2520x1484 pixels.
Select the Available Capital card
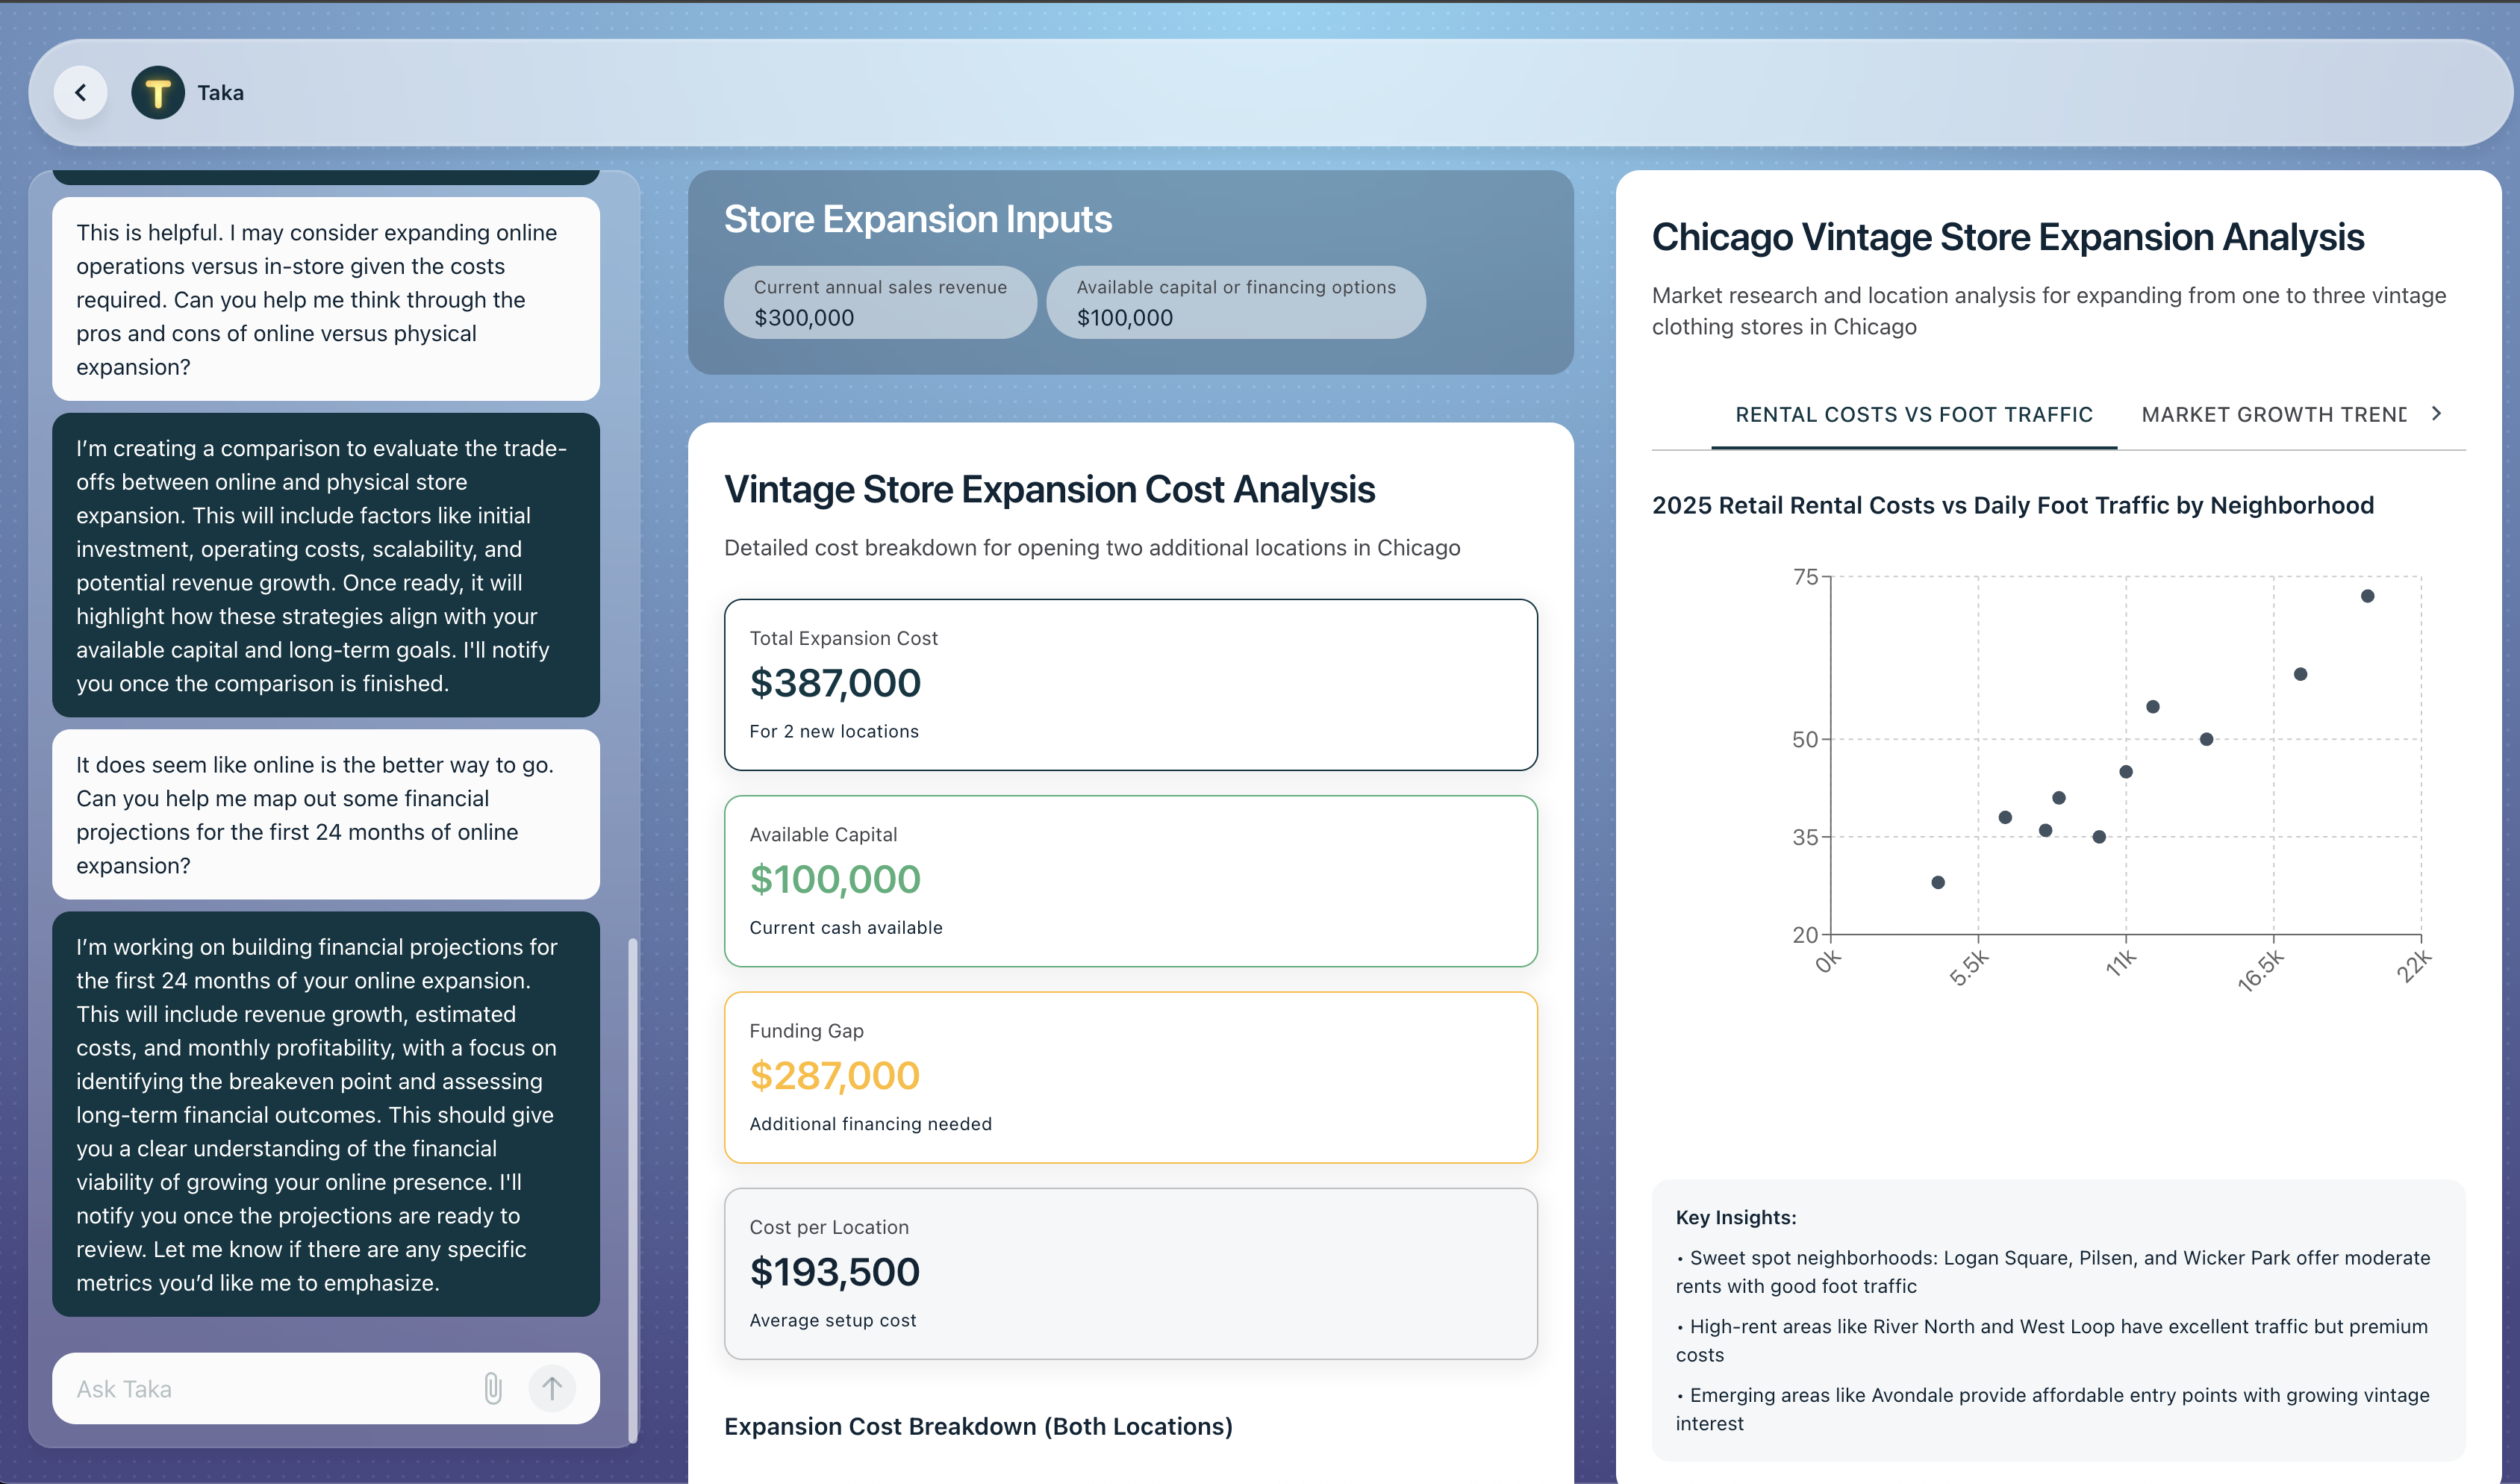1130,881
